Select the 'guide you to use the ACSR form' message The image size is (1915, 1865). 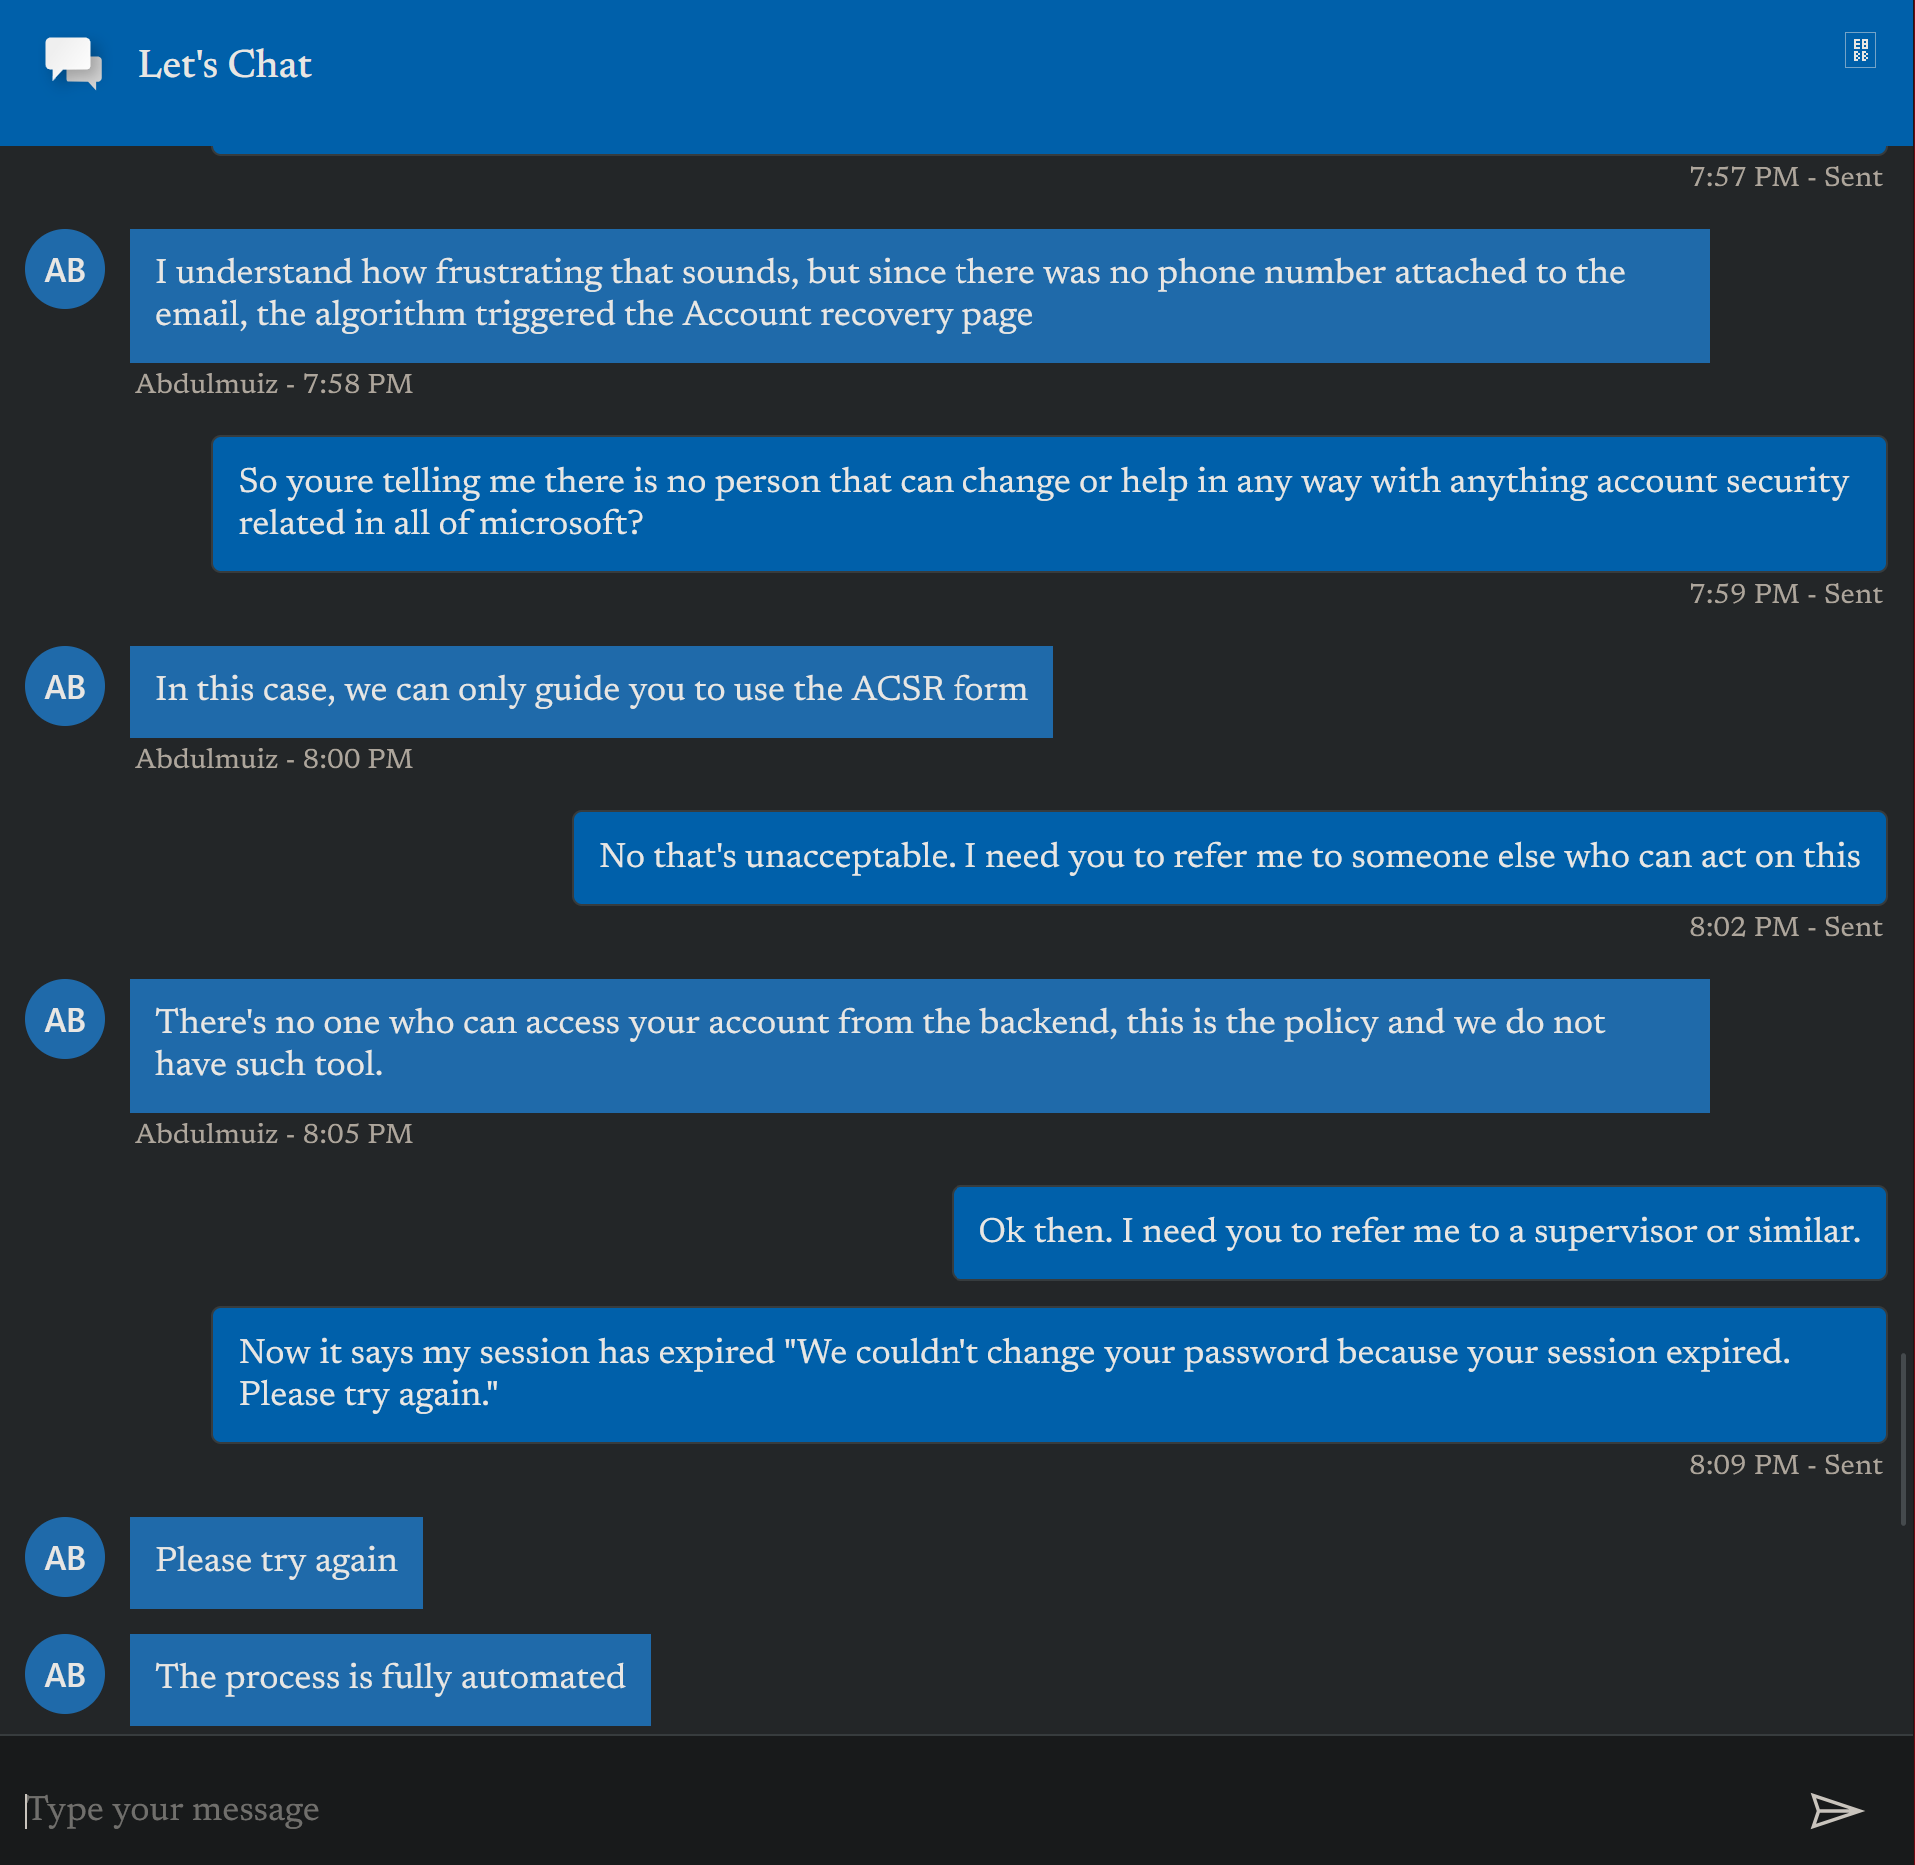[591, 691]
